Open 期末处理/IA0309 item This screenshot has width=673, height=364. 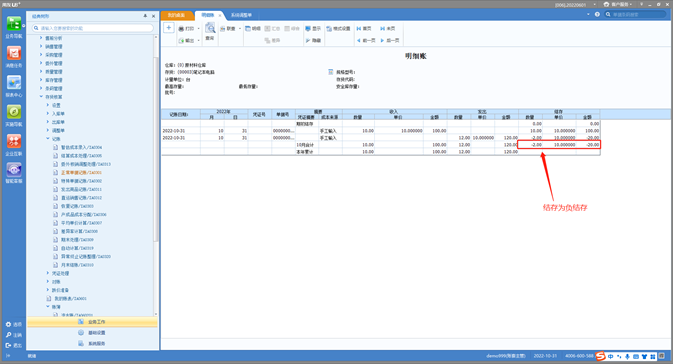pyautogui.click(x=77, y=240)
